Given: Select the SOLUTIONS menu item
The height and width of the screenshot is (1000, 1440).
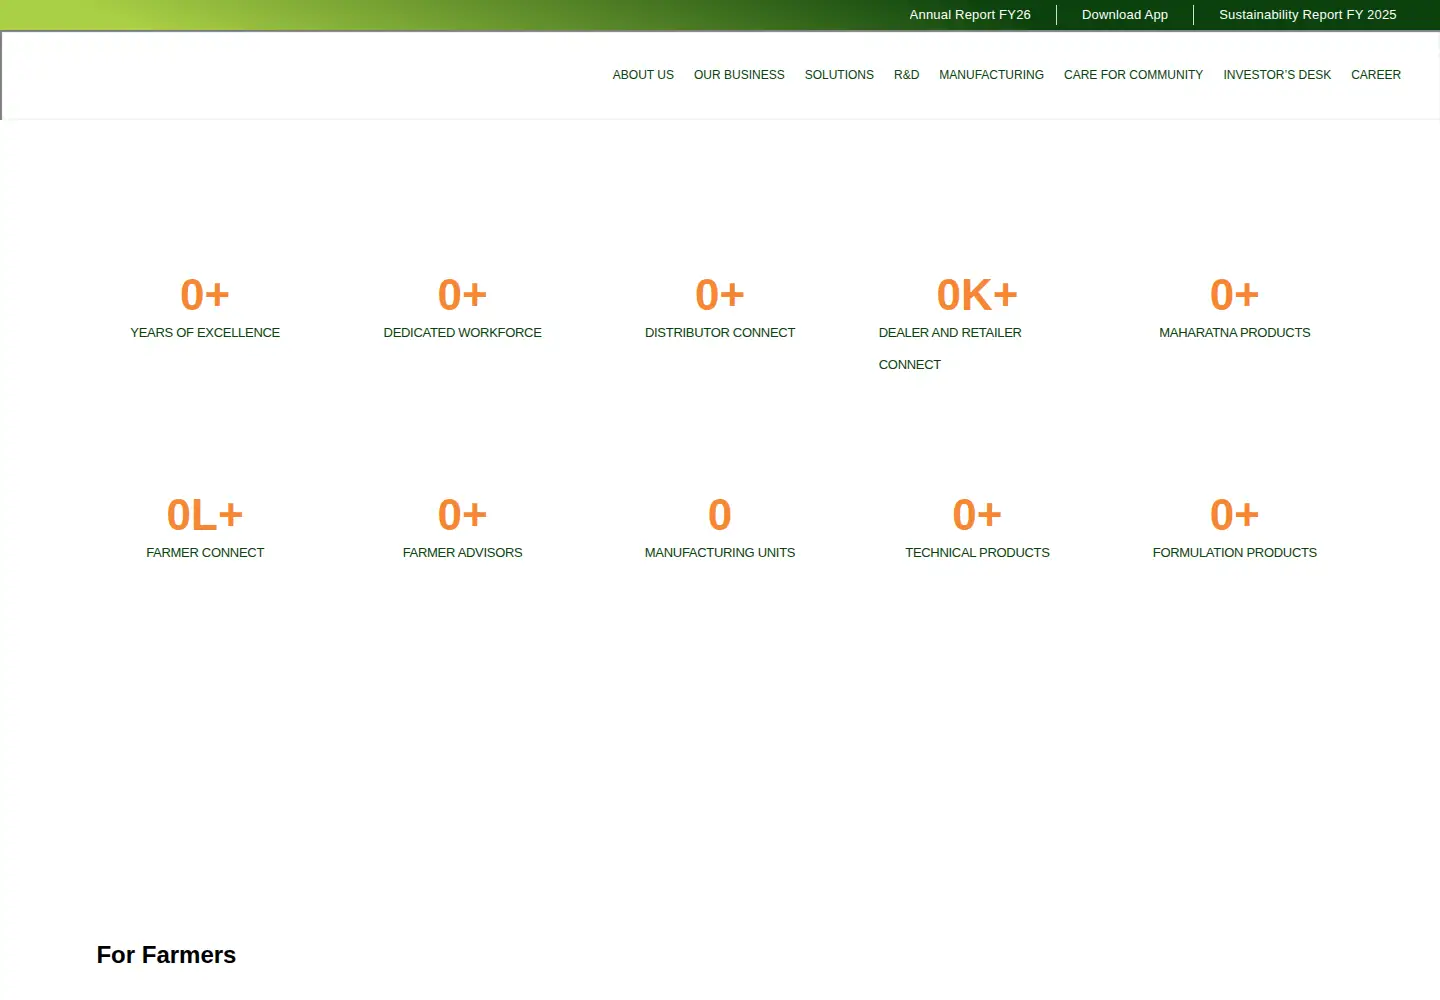Looking at the screenshot, I should tap(839, 75).
